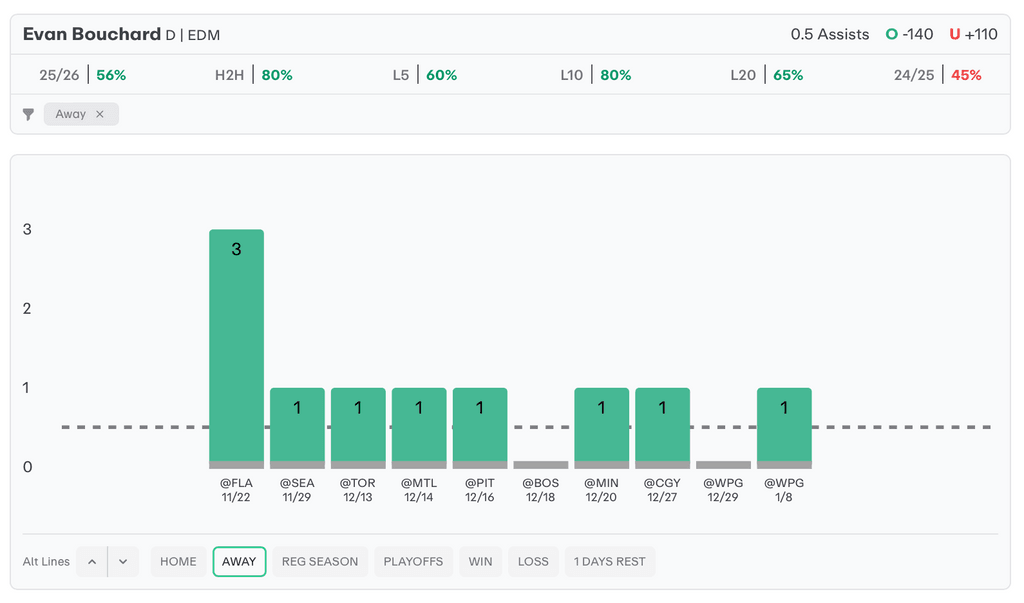Switch to the 24/25 season split
The height and width of the screenshot is (603, 1024).
(937, 75)
